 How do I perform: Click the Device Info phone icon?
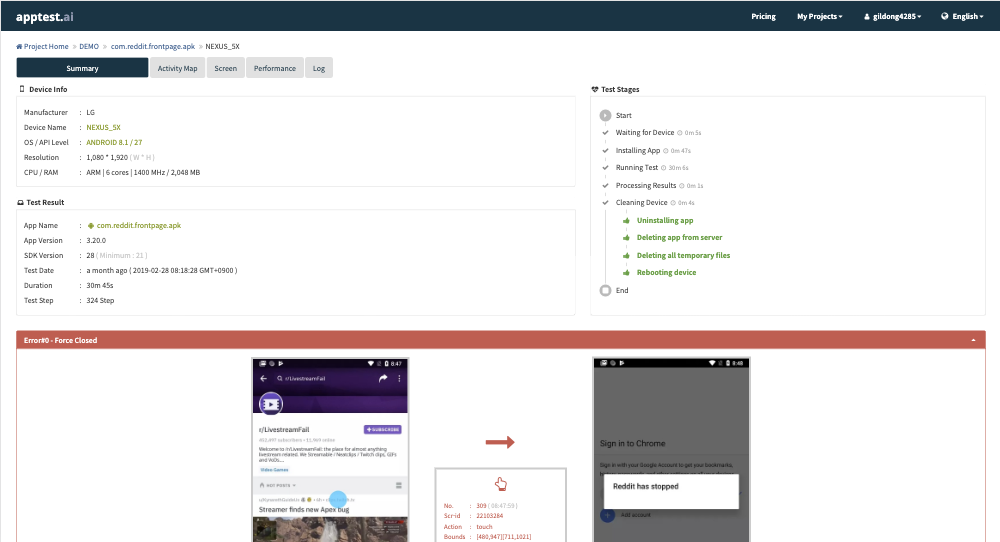coord(22,89)
